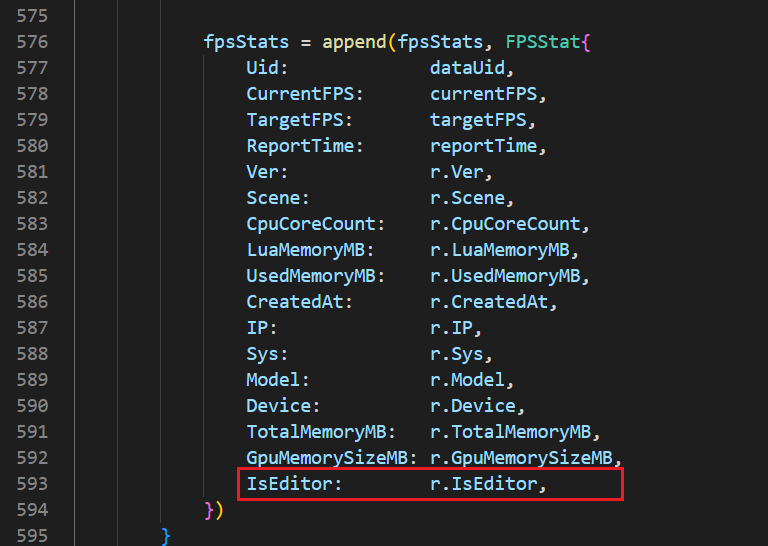The image size is (768, 546).
Task: Click the CurrentFPS struct field
Action: (300, 94)
